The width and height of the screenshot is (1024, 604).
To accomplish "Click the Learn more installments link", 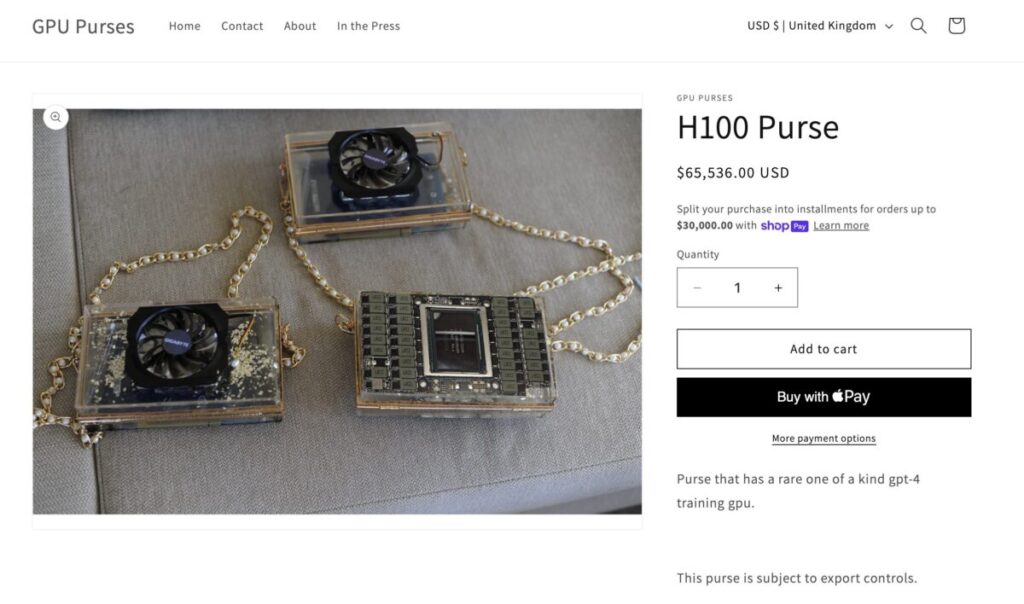I will [841, 225].
